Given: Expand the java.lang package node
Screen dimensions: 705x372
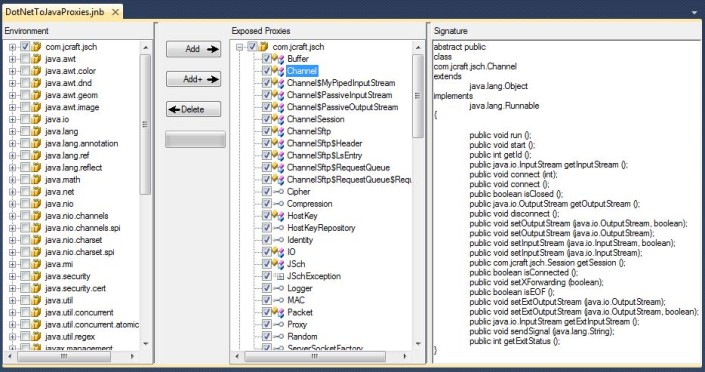Looking at the screenshot, I should (13, 131).
